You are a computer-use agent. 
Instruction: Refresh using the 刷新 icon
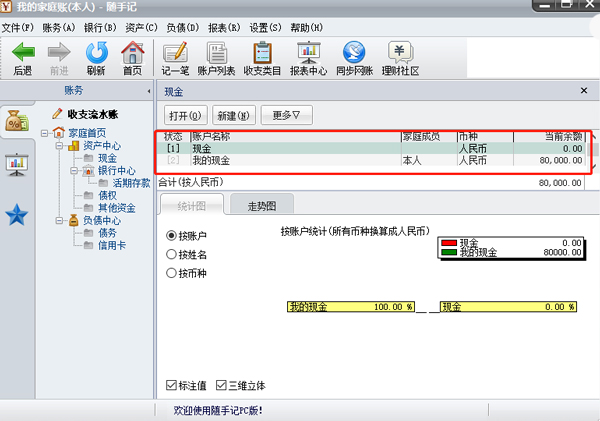tap(96, 58)
